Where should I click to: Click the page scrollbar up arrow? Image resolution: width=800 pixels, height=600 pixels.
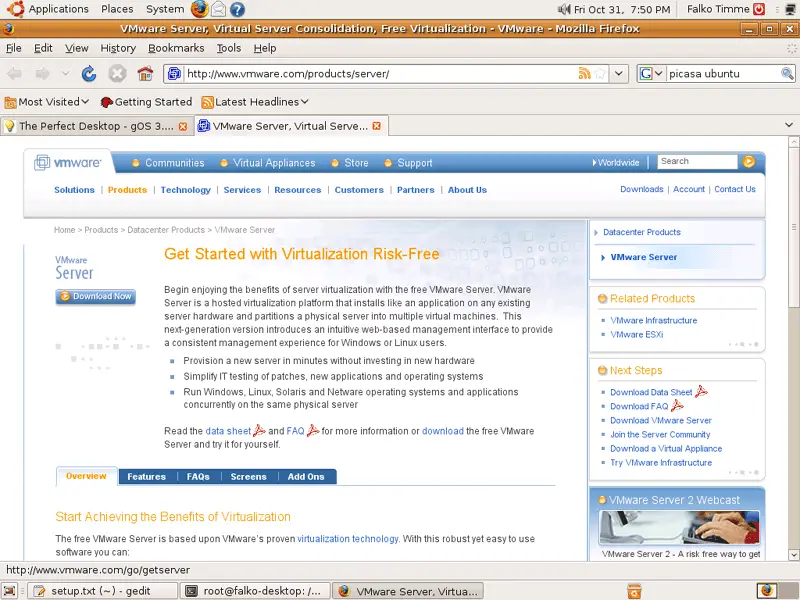click(793, 142)
